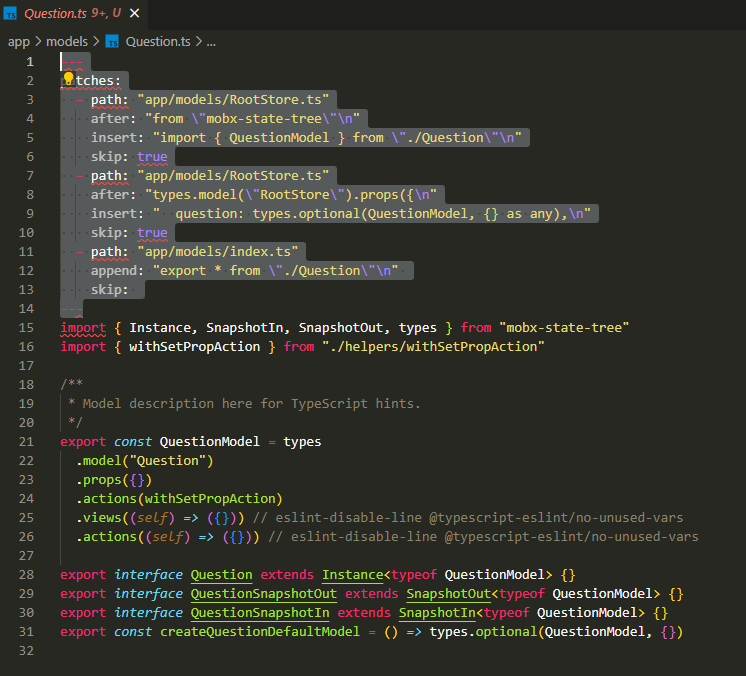Click the 'insert:' key on line 5
Screen dimensions: 746x676
118,137
